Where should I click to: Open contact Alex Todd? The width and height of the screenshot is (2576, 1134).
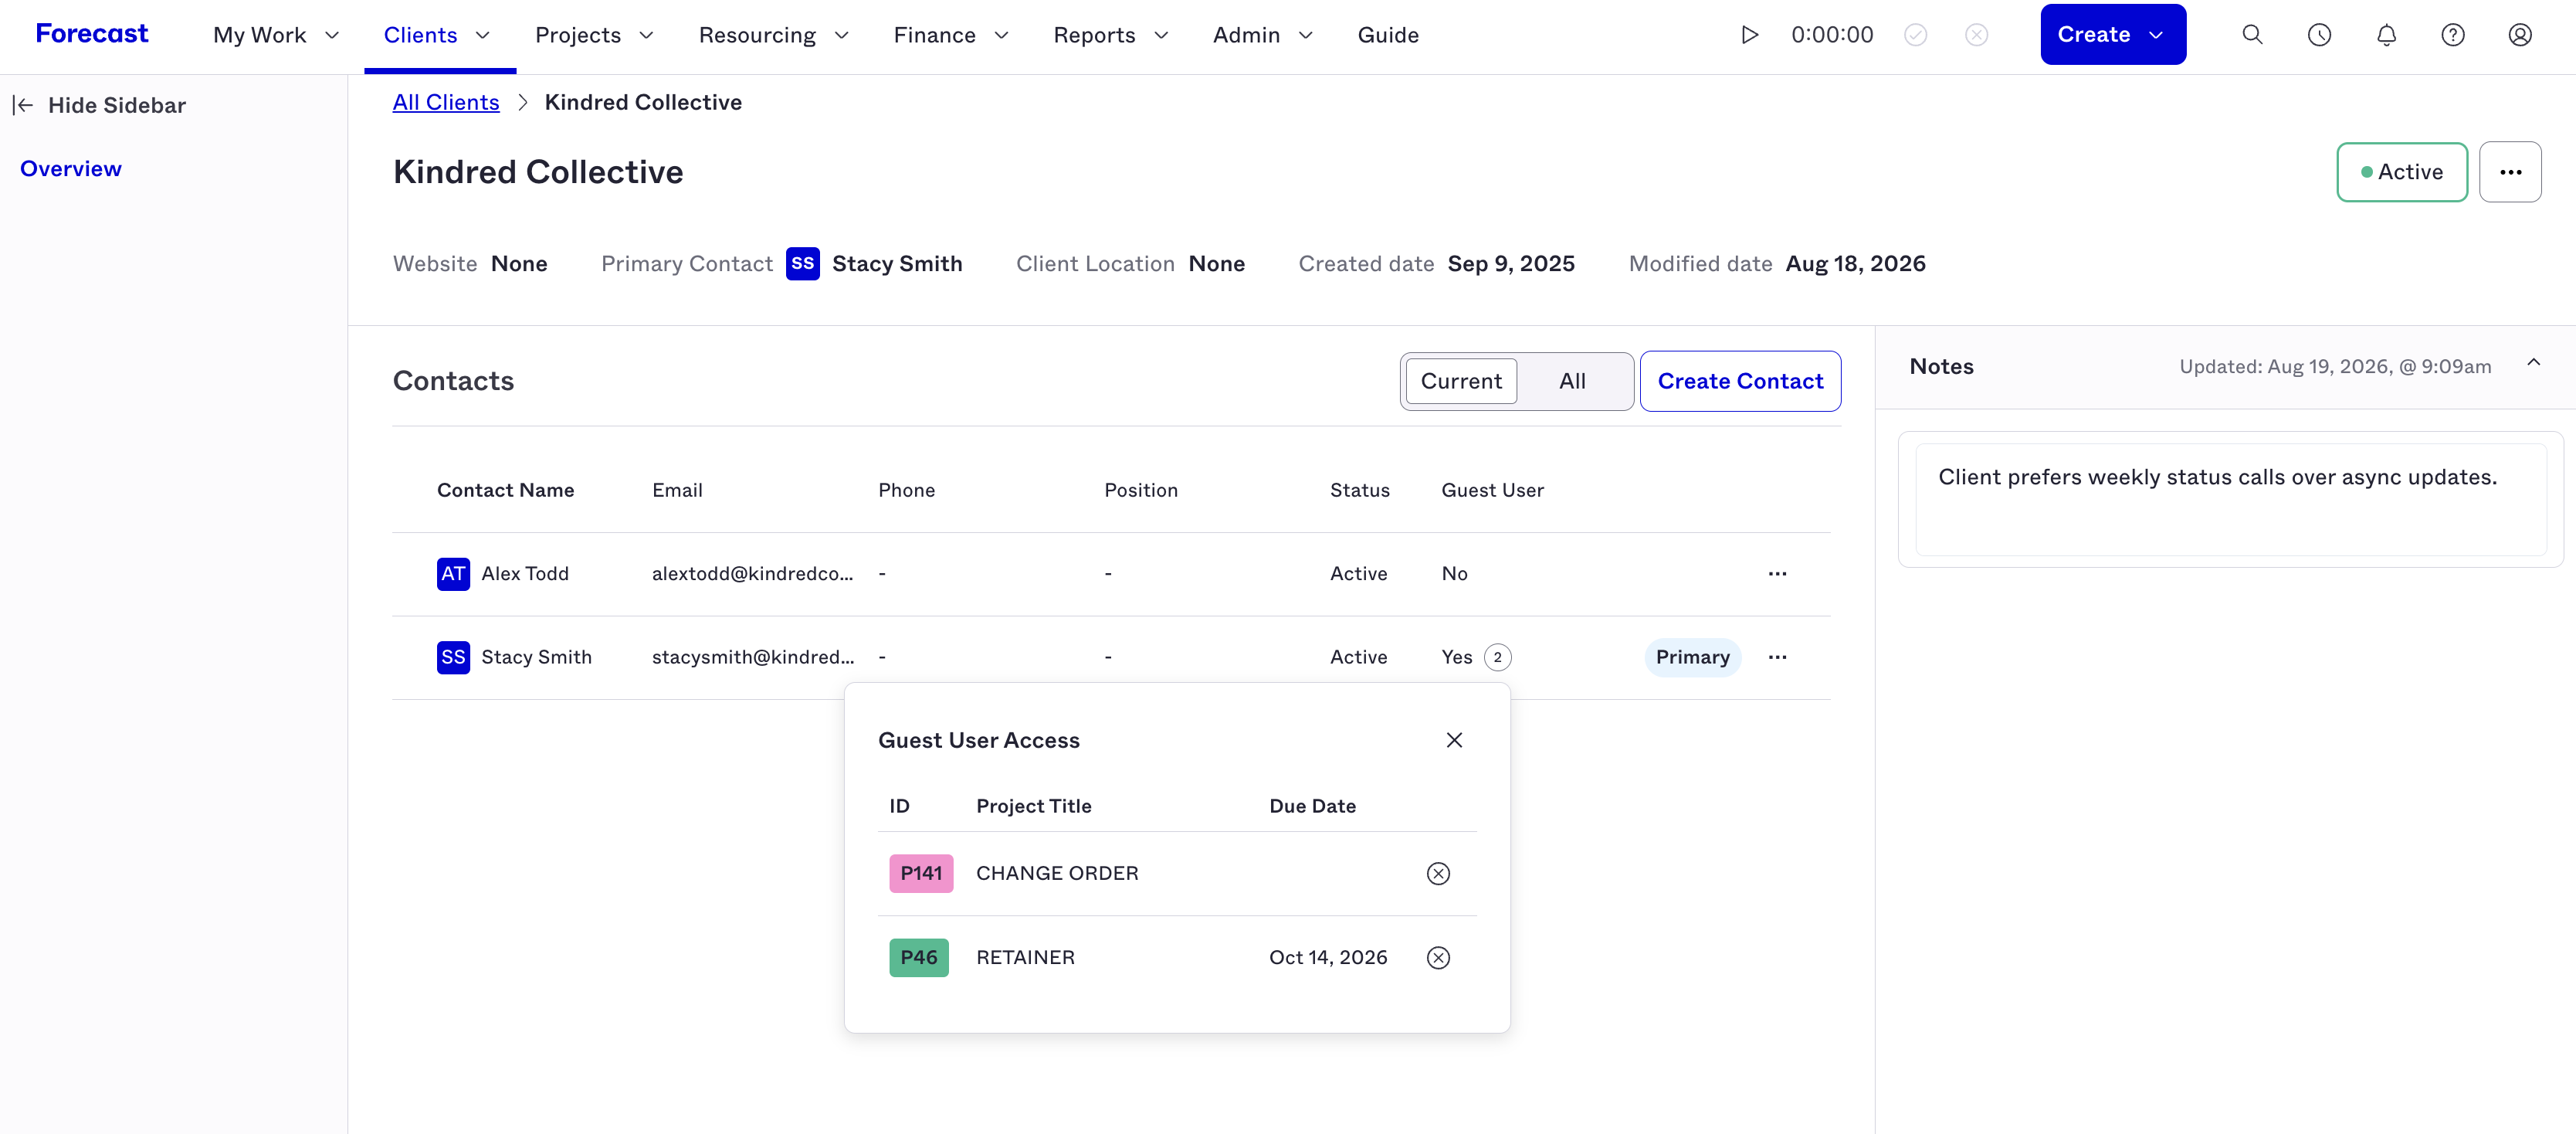[x=525, y=574]
